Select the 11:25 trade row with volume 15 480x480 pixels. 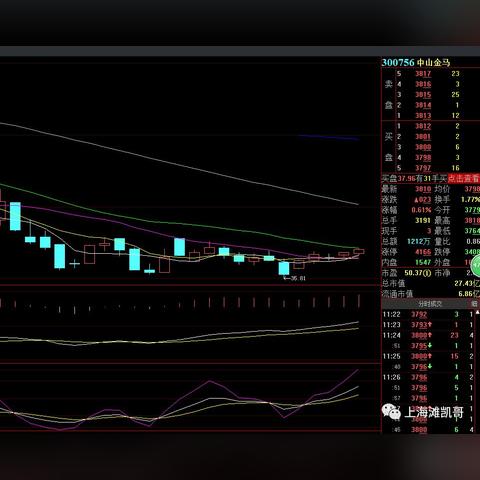[x=429, y=356]
